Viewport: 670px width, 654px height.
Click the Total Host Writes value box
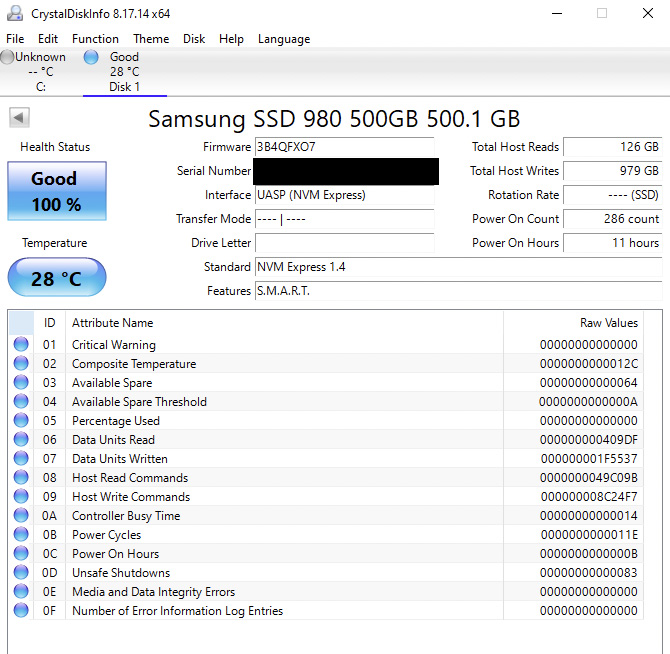pos(613,171)
